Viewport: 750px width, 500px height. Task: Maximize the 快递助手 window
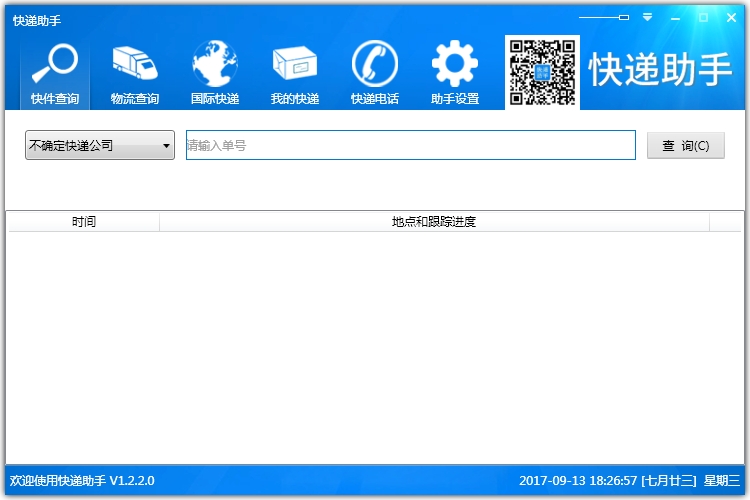(703, 17)
